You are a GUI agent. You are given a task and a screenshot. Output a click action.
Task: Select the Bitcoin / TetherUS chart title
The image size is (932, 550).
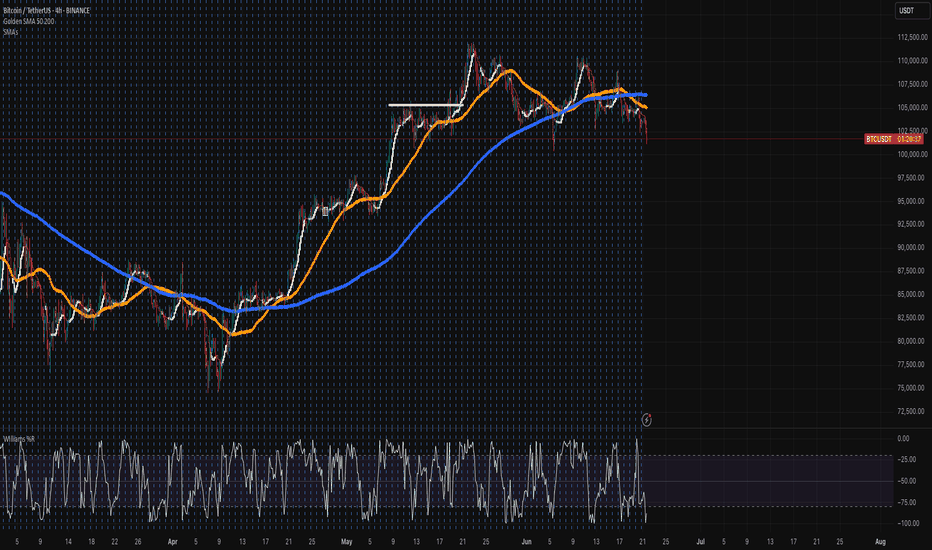pyautogui.click(x=46, y=11)
